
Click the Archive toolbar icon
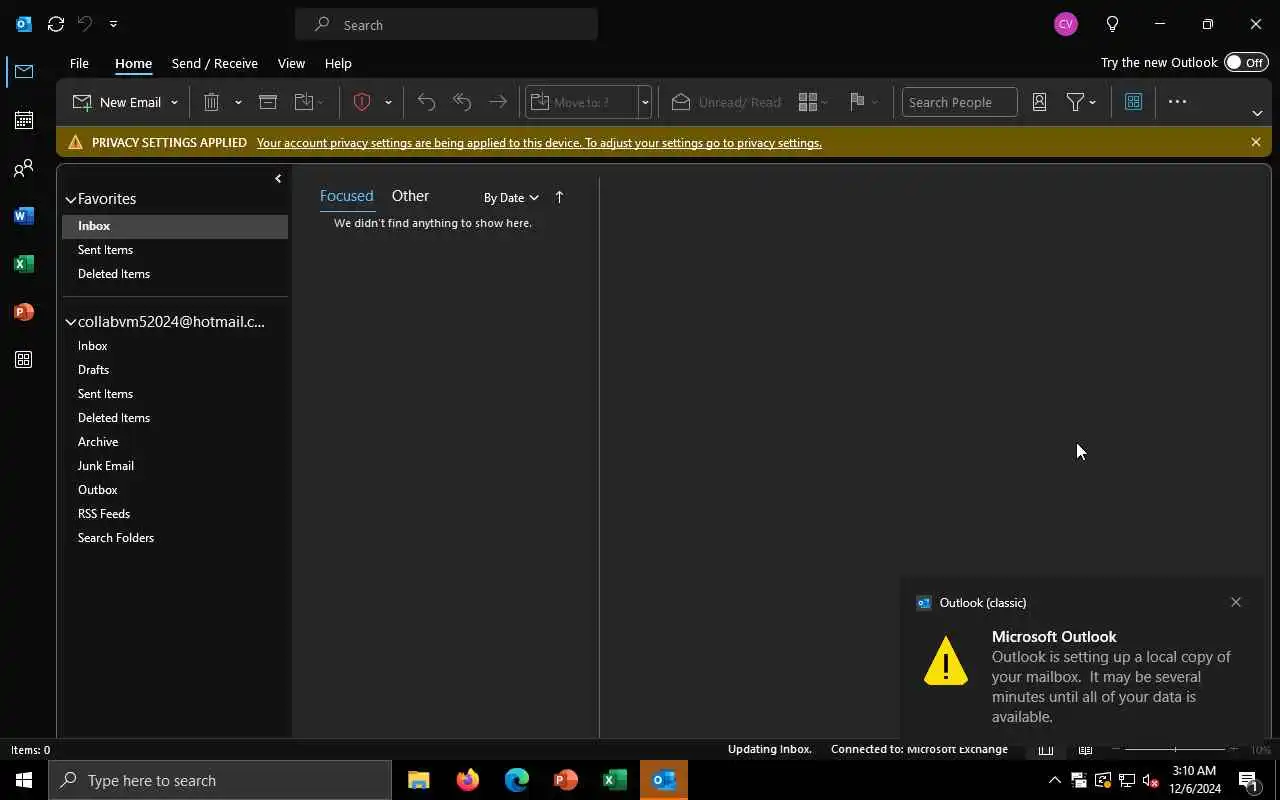[268, 102]
